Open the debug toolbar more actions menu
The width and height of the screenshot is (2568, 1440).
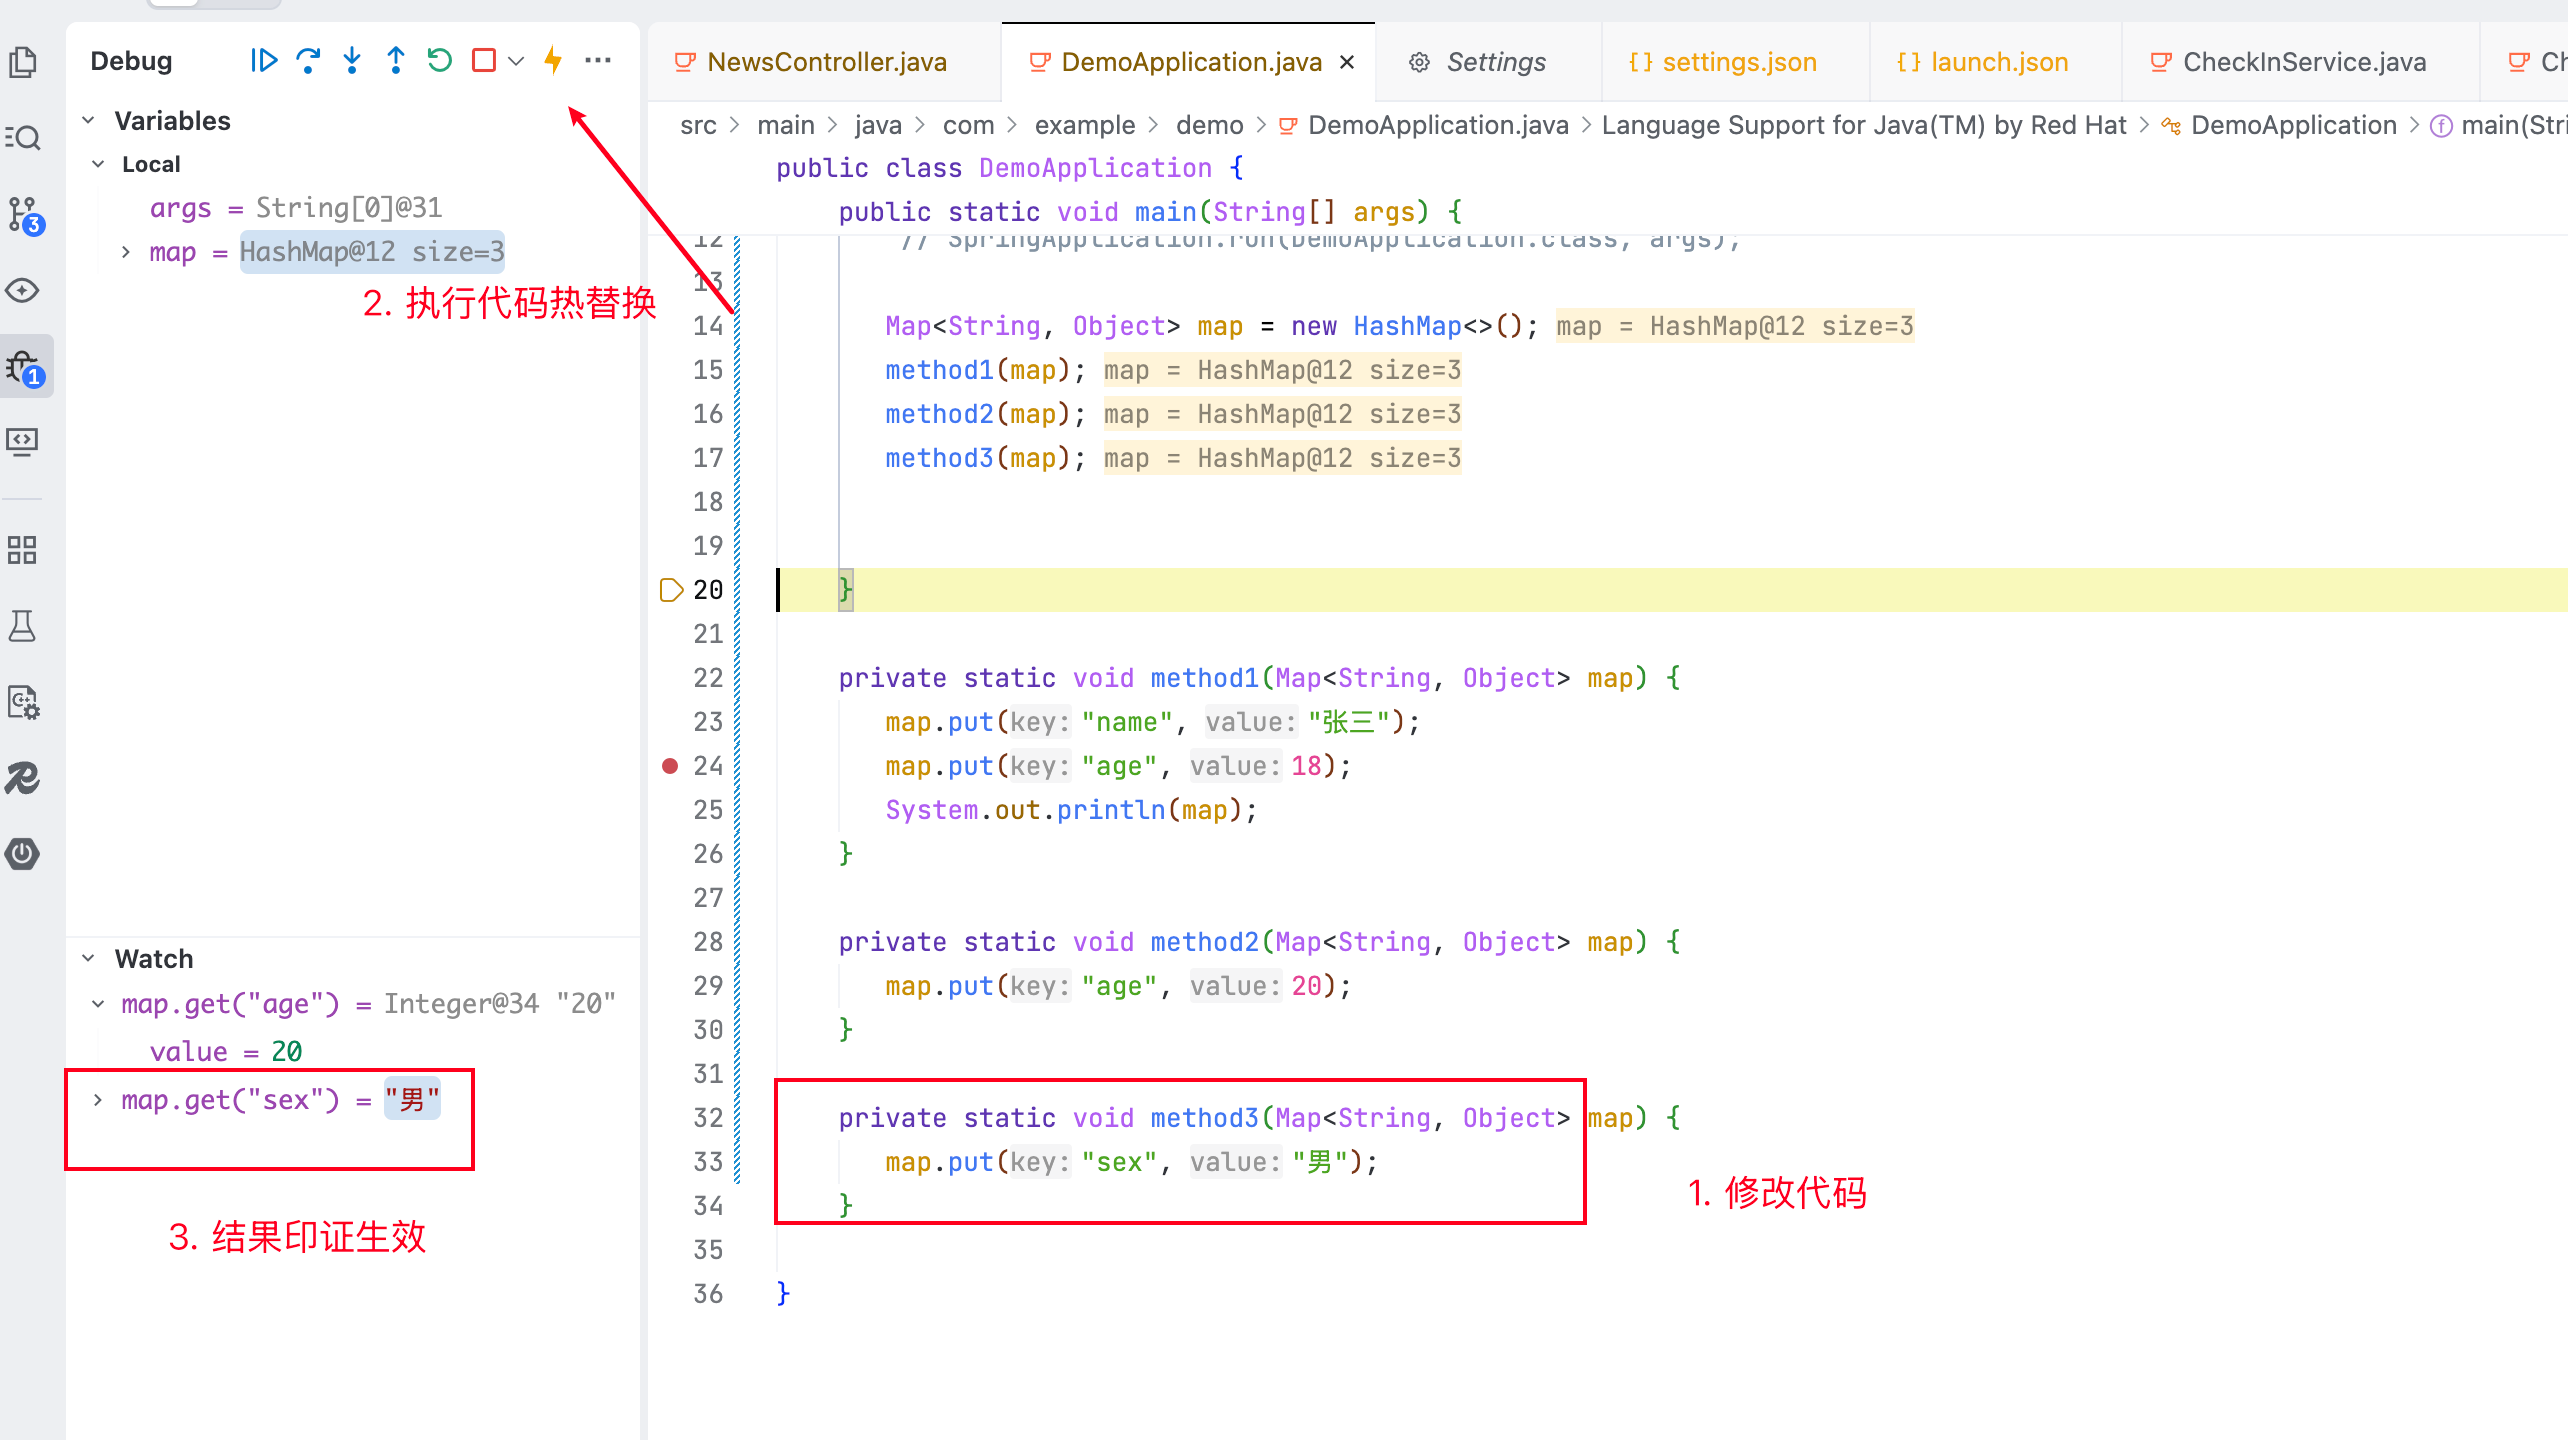pos(598,61)
